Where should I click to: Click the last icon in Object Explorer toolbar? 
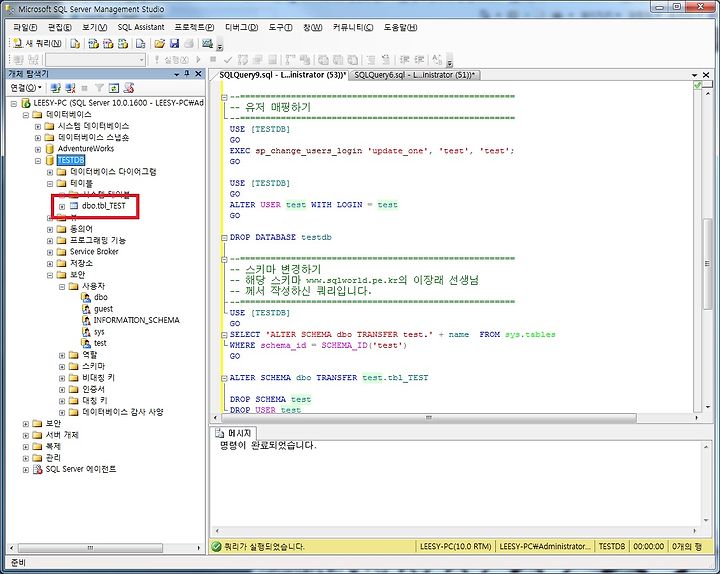[129, 88]
